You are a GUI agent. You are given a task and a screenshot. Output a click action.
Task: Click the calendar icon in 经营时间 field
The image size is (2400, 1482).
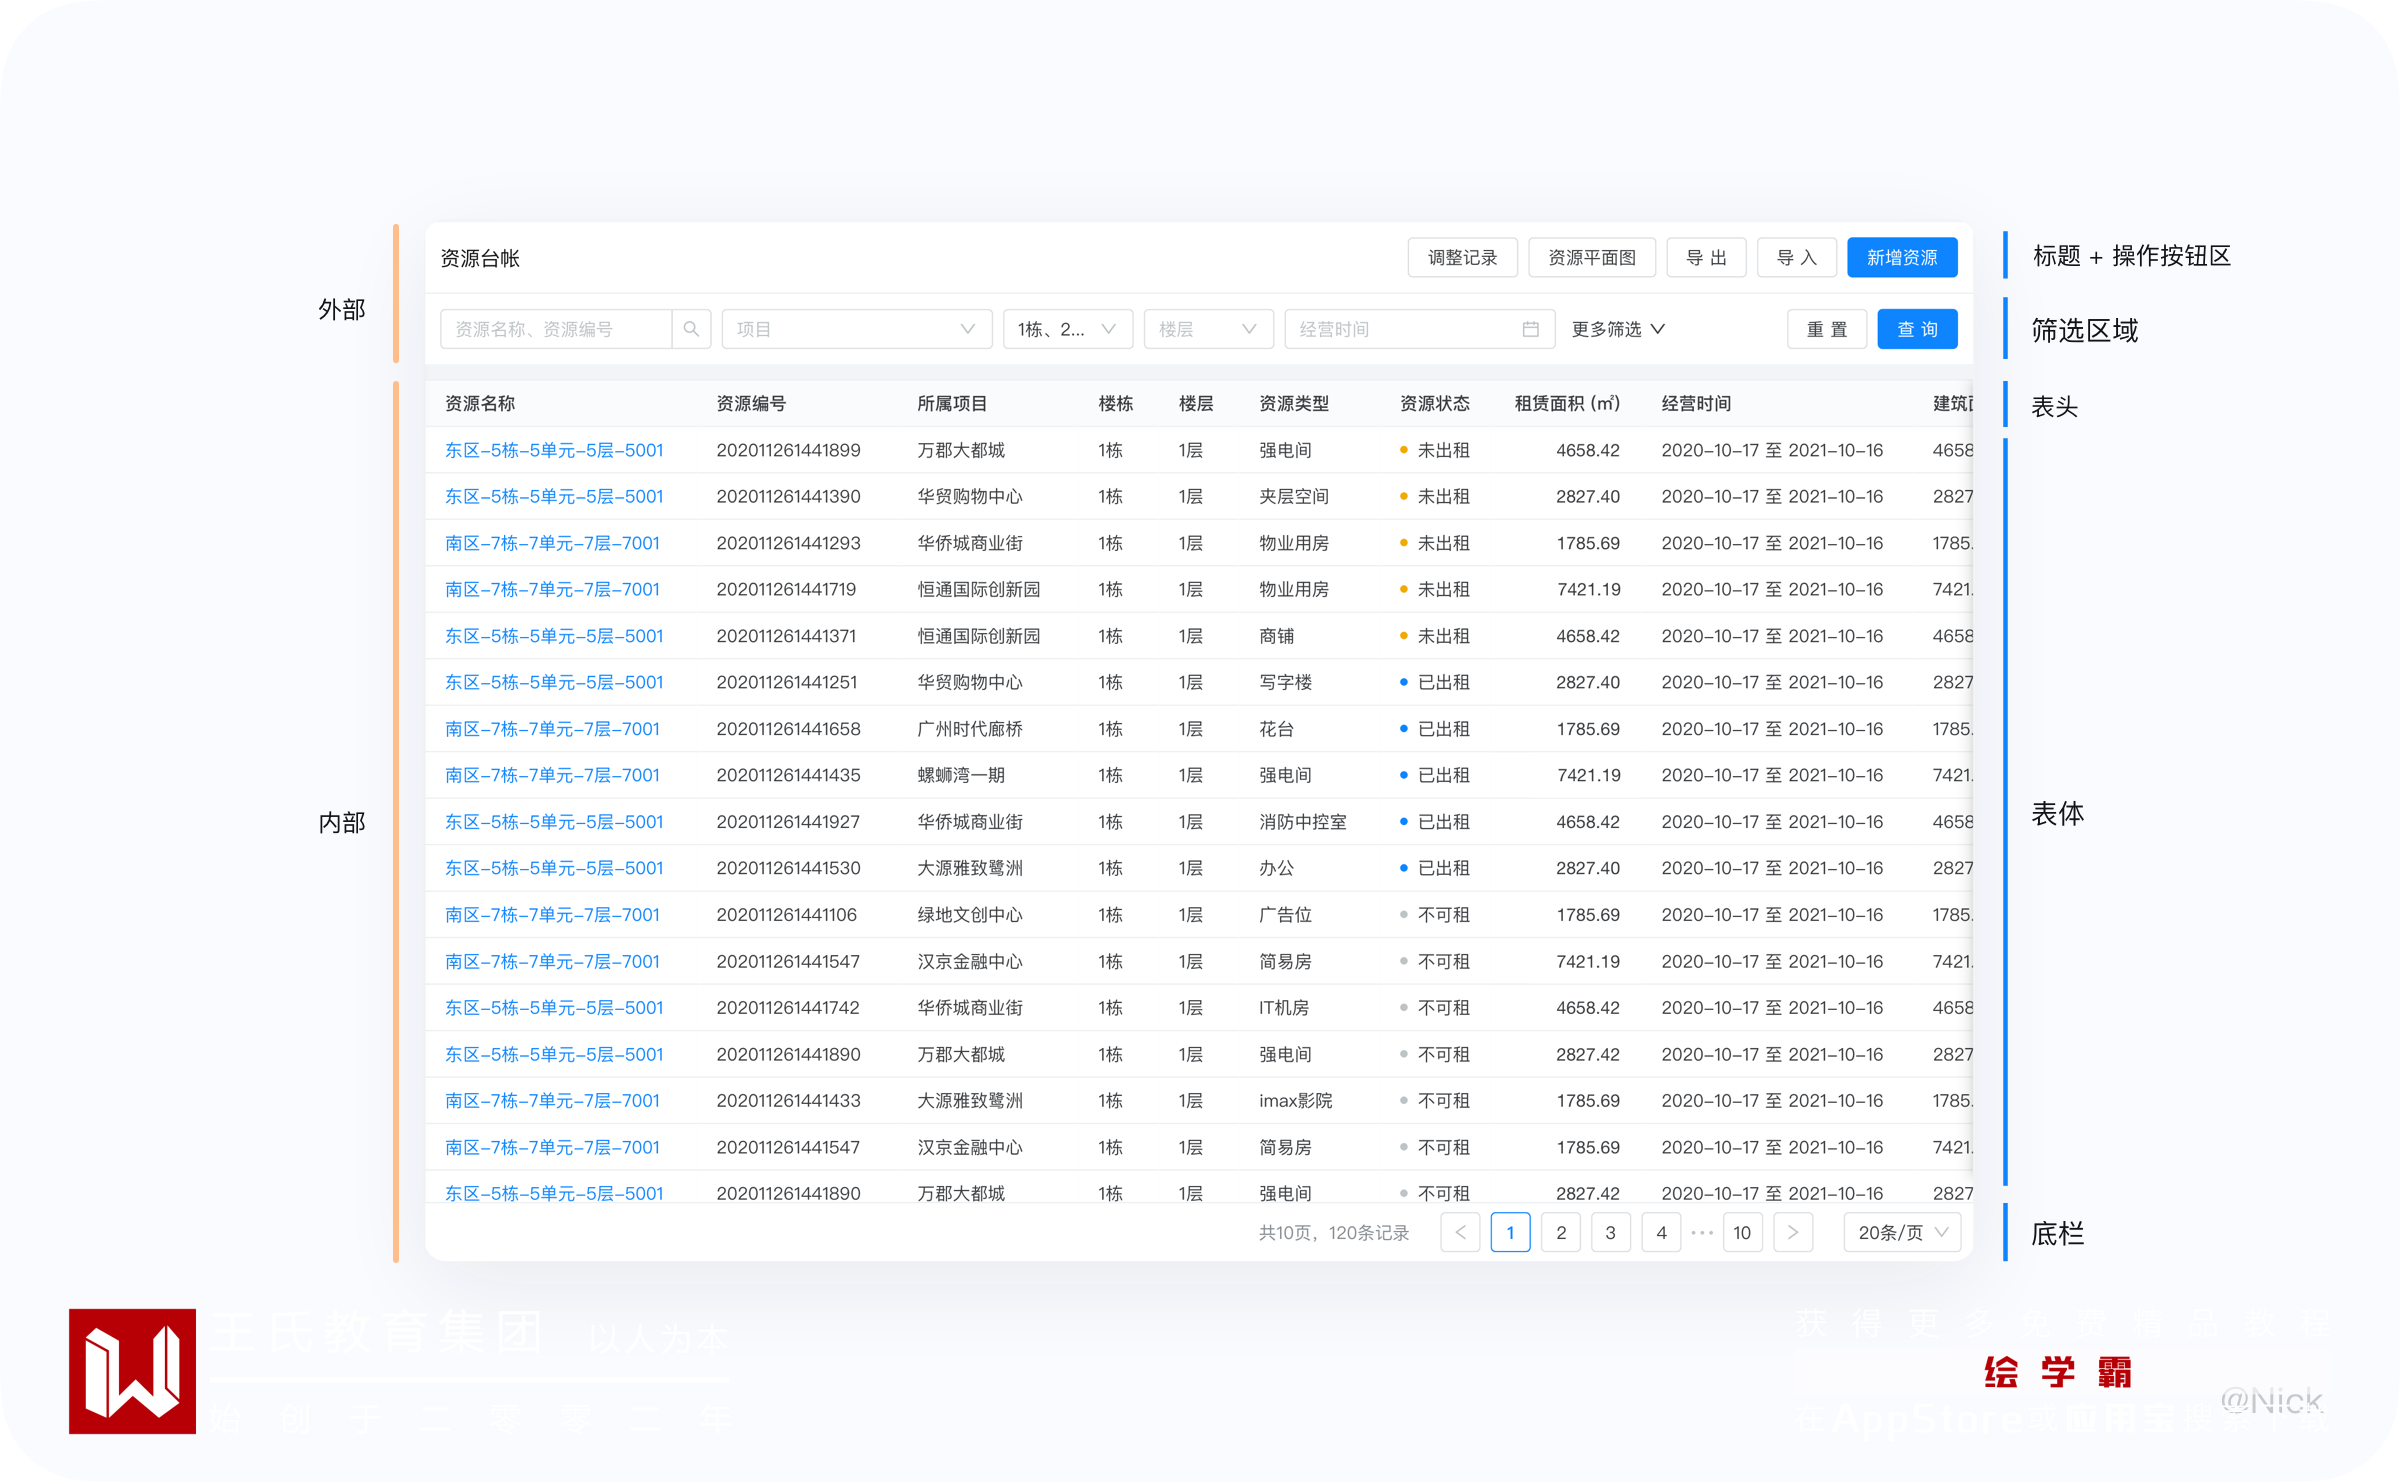pos(1530,329)
